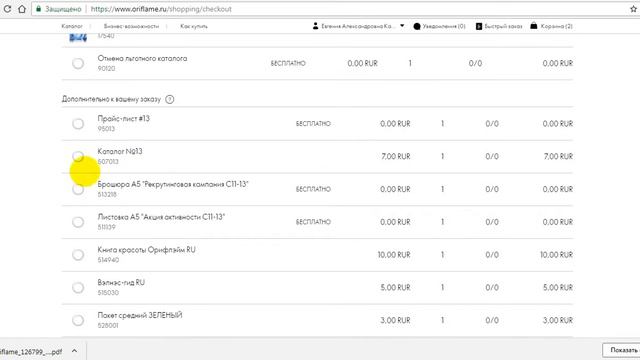Click the 'Прайс-лист #13' item name

pyautogui.click(x=124, y=119)
